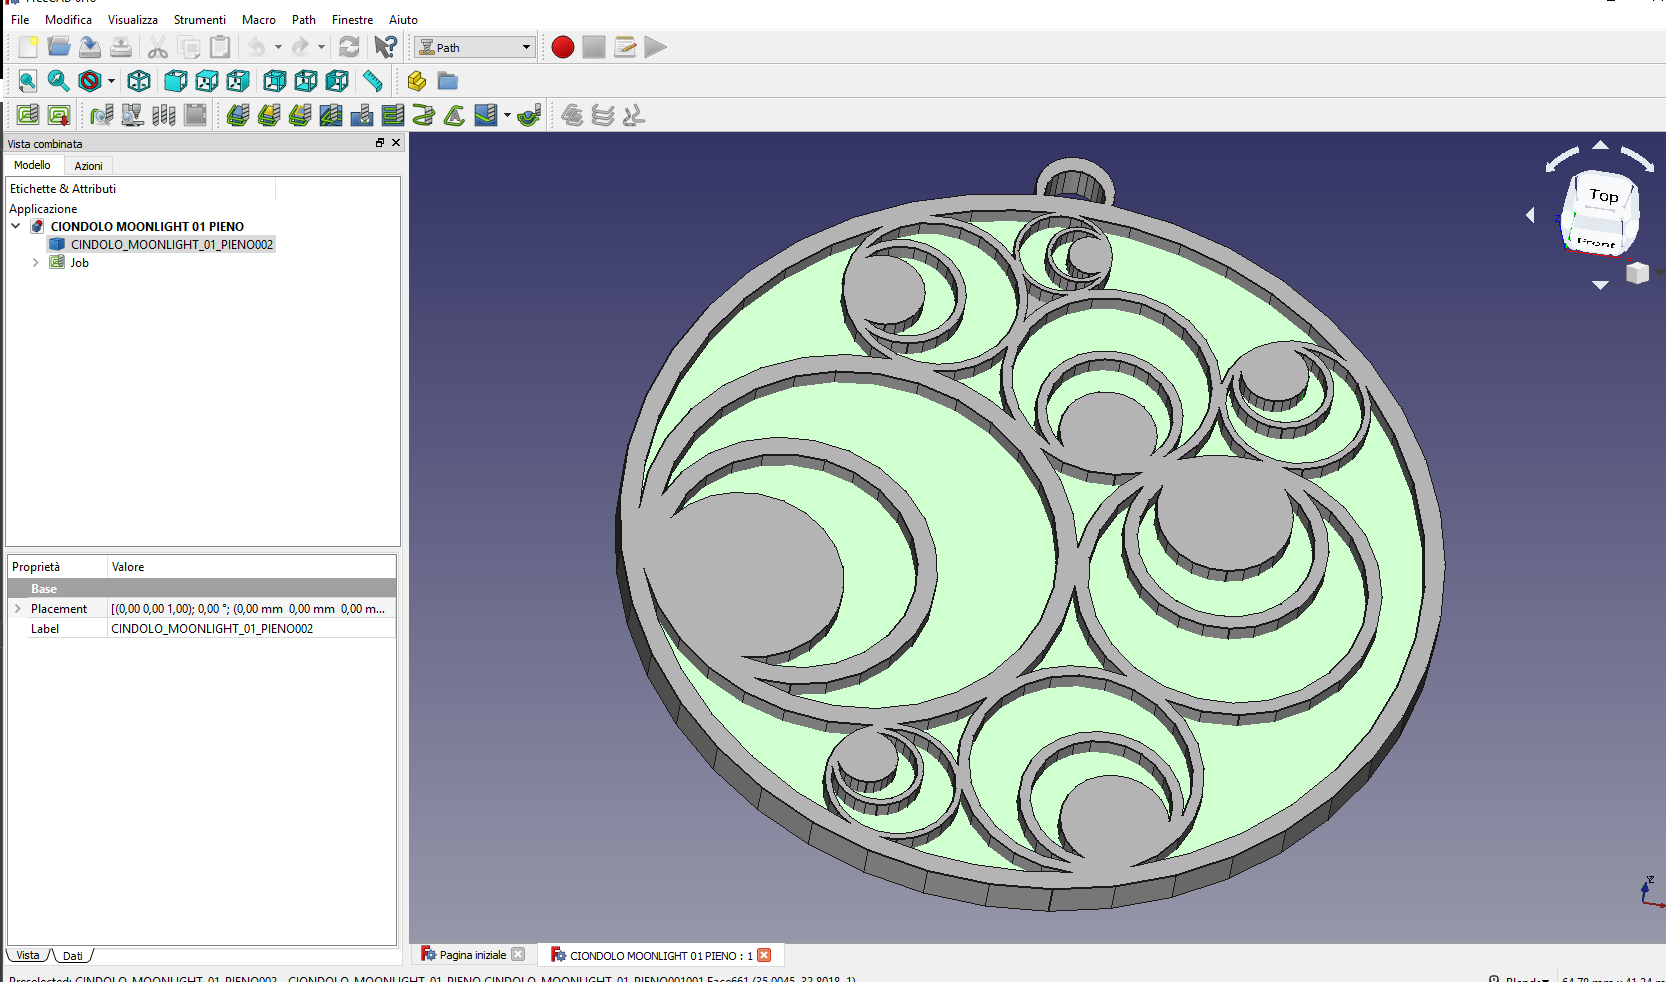Viewport: 1666px width, 982px height.
Task: Set the rear view cube icon
Action: coord(275,81)
